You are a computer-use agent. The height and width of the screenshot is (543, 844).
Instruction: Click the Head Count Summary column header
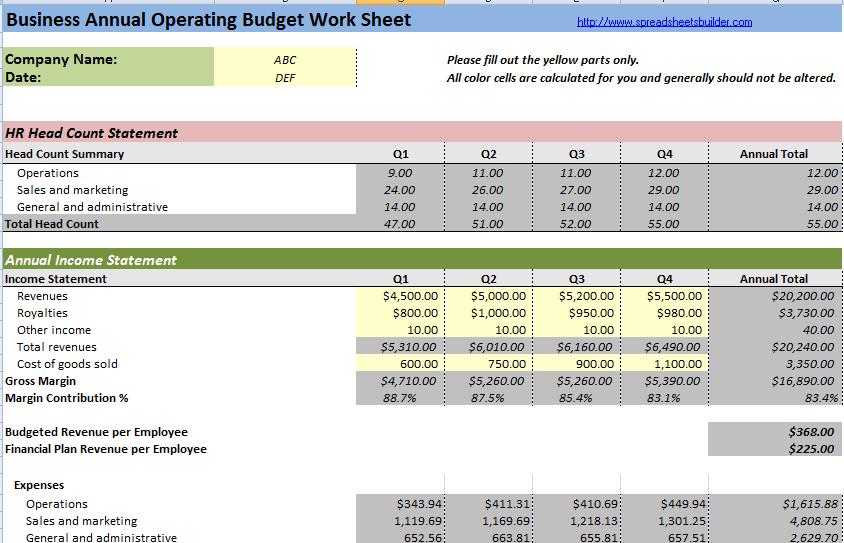point(65,154)
